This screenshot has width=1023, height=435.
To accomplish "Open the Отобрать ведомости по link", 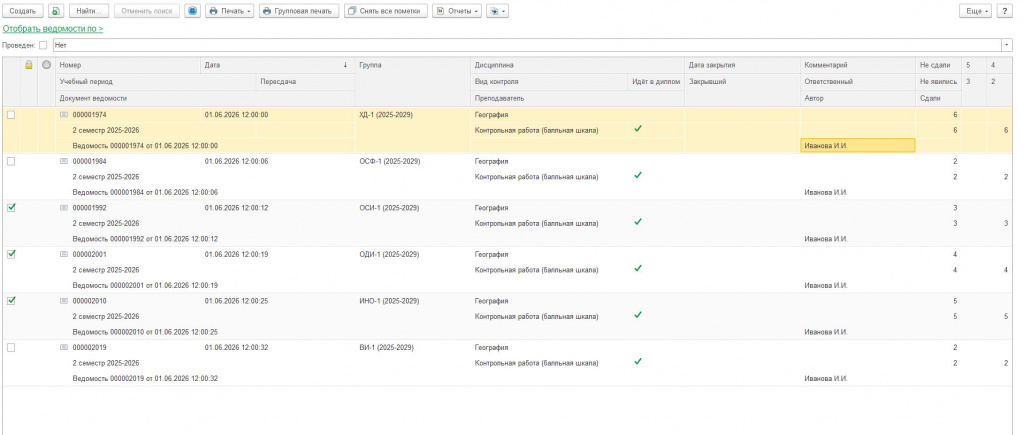I will (52, 29).
